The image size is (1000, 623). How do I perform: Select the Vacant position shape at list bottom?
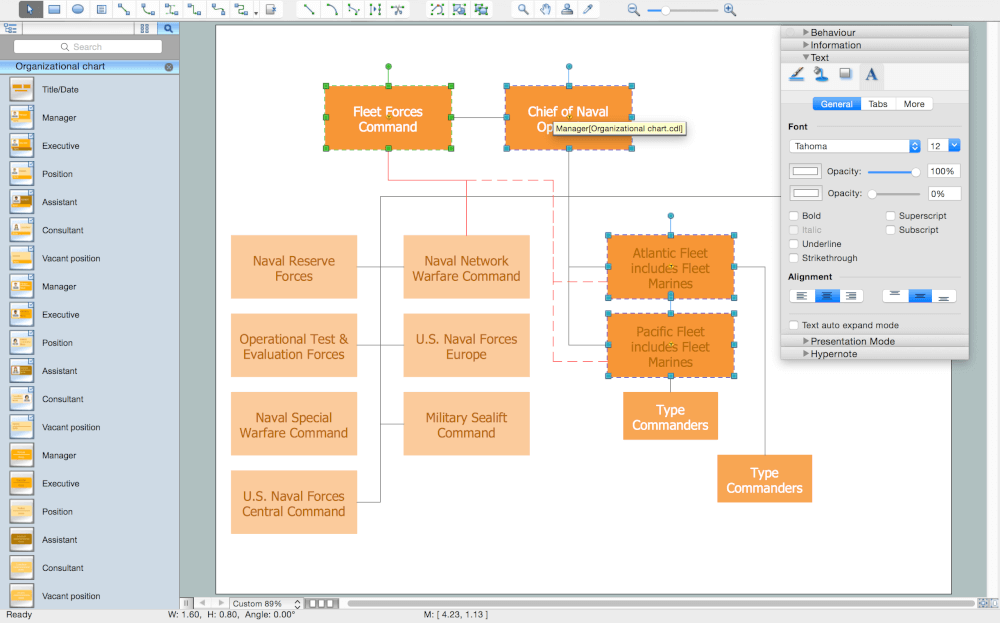tap(71, 596)
